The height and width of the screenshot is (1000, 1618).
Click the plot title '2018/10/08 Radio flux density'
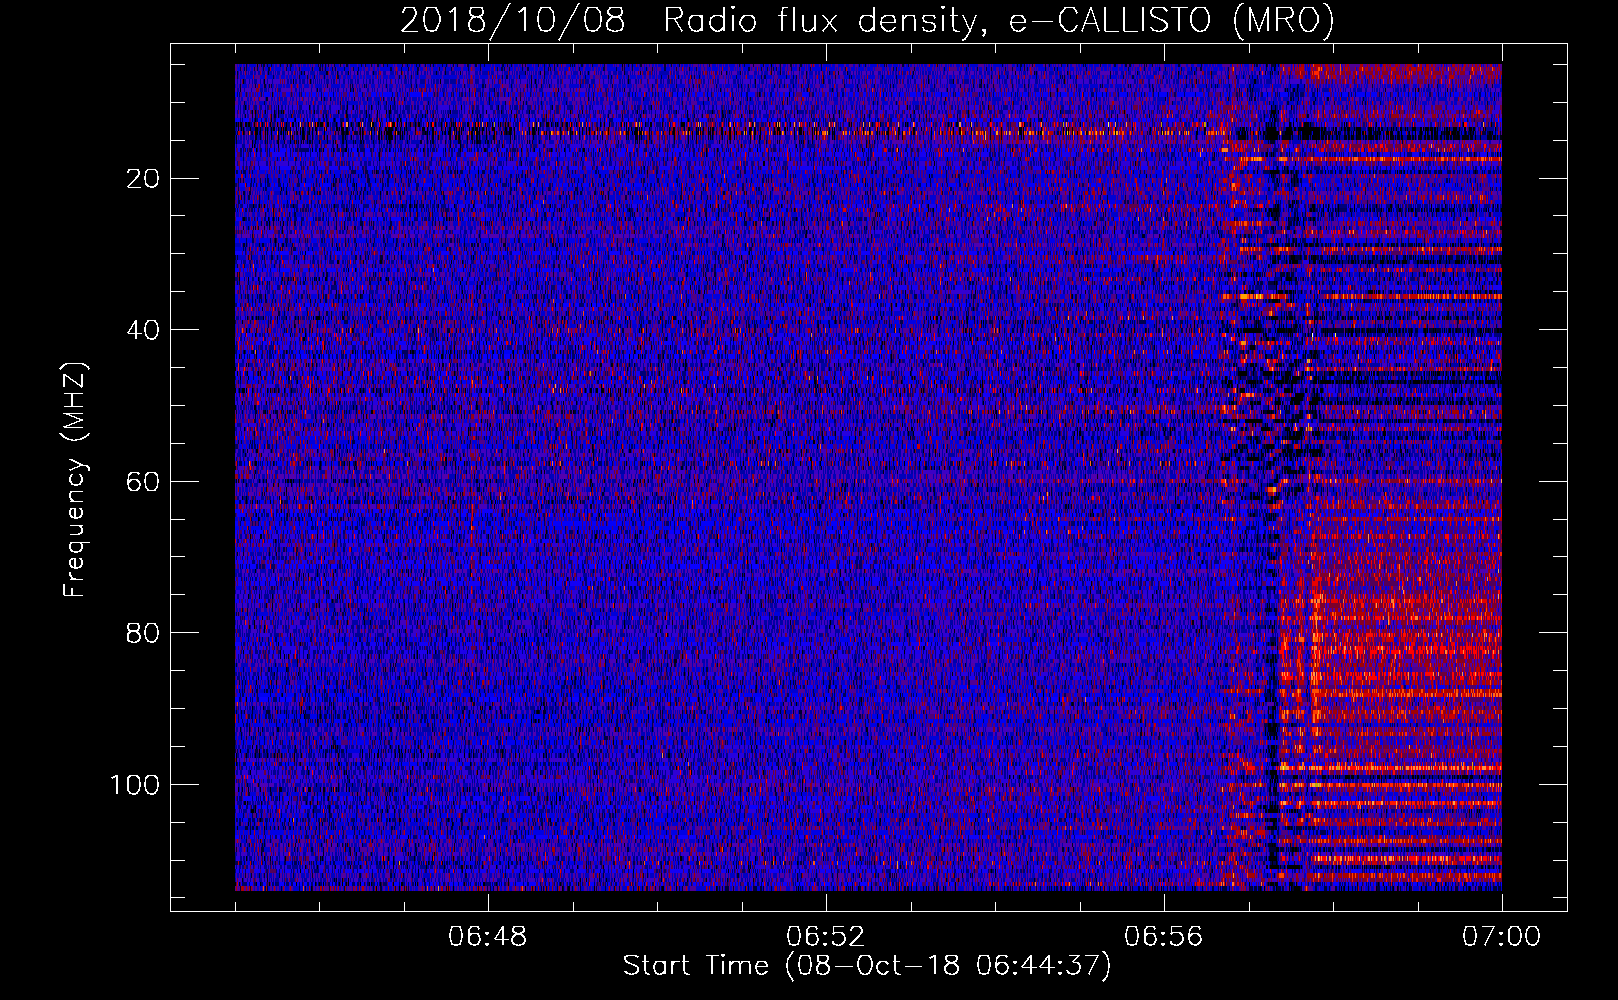(x=867, y=21)
